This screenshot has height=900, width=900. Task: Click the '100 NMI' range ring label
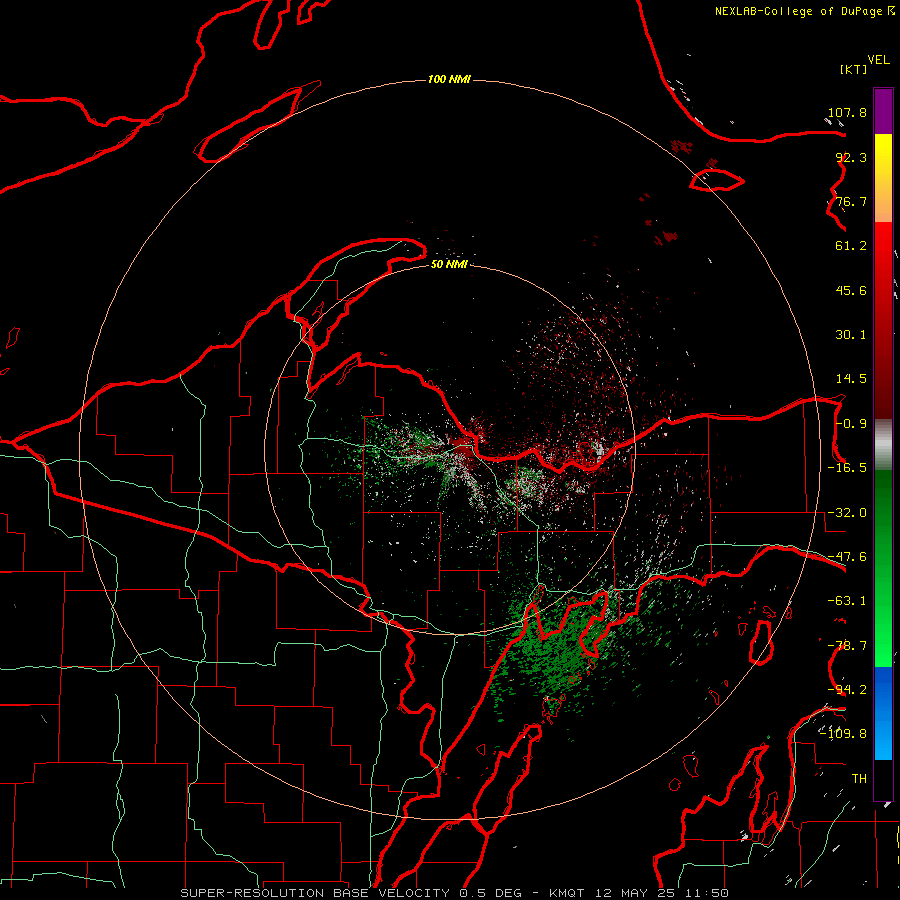pyautogui.click(x=449, y=79)
